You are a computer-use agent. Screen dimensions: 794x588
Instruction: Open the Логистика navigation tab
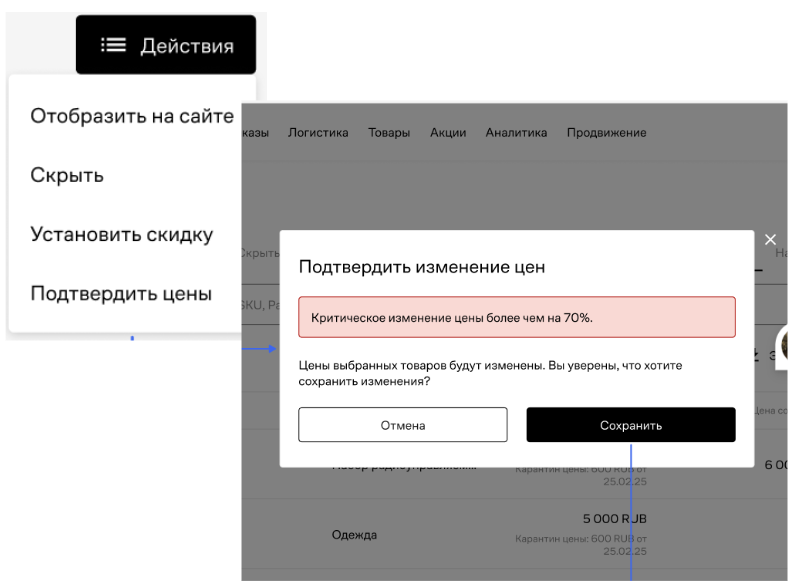[317, 133]
